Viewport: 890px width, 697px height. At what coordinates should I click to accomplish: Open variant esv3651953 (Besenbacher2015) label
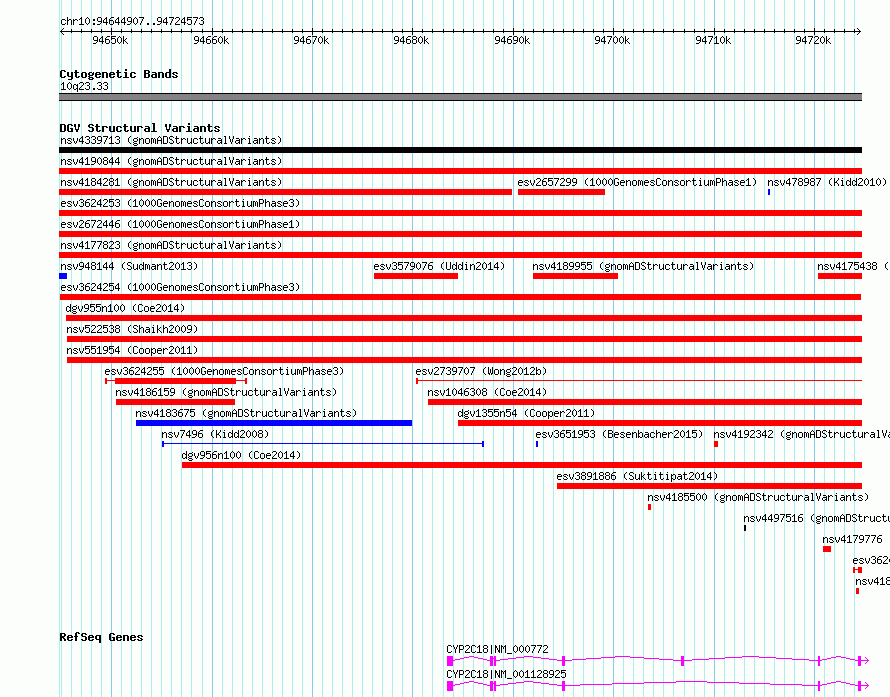pyautogui.click(x=619, y=434)
